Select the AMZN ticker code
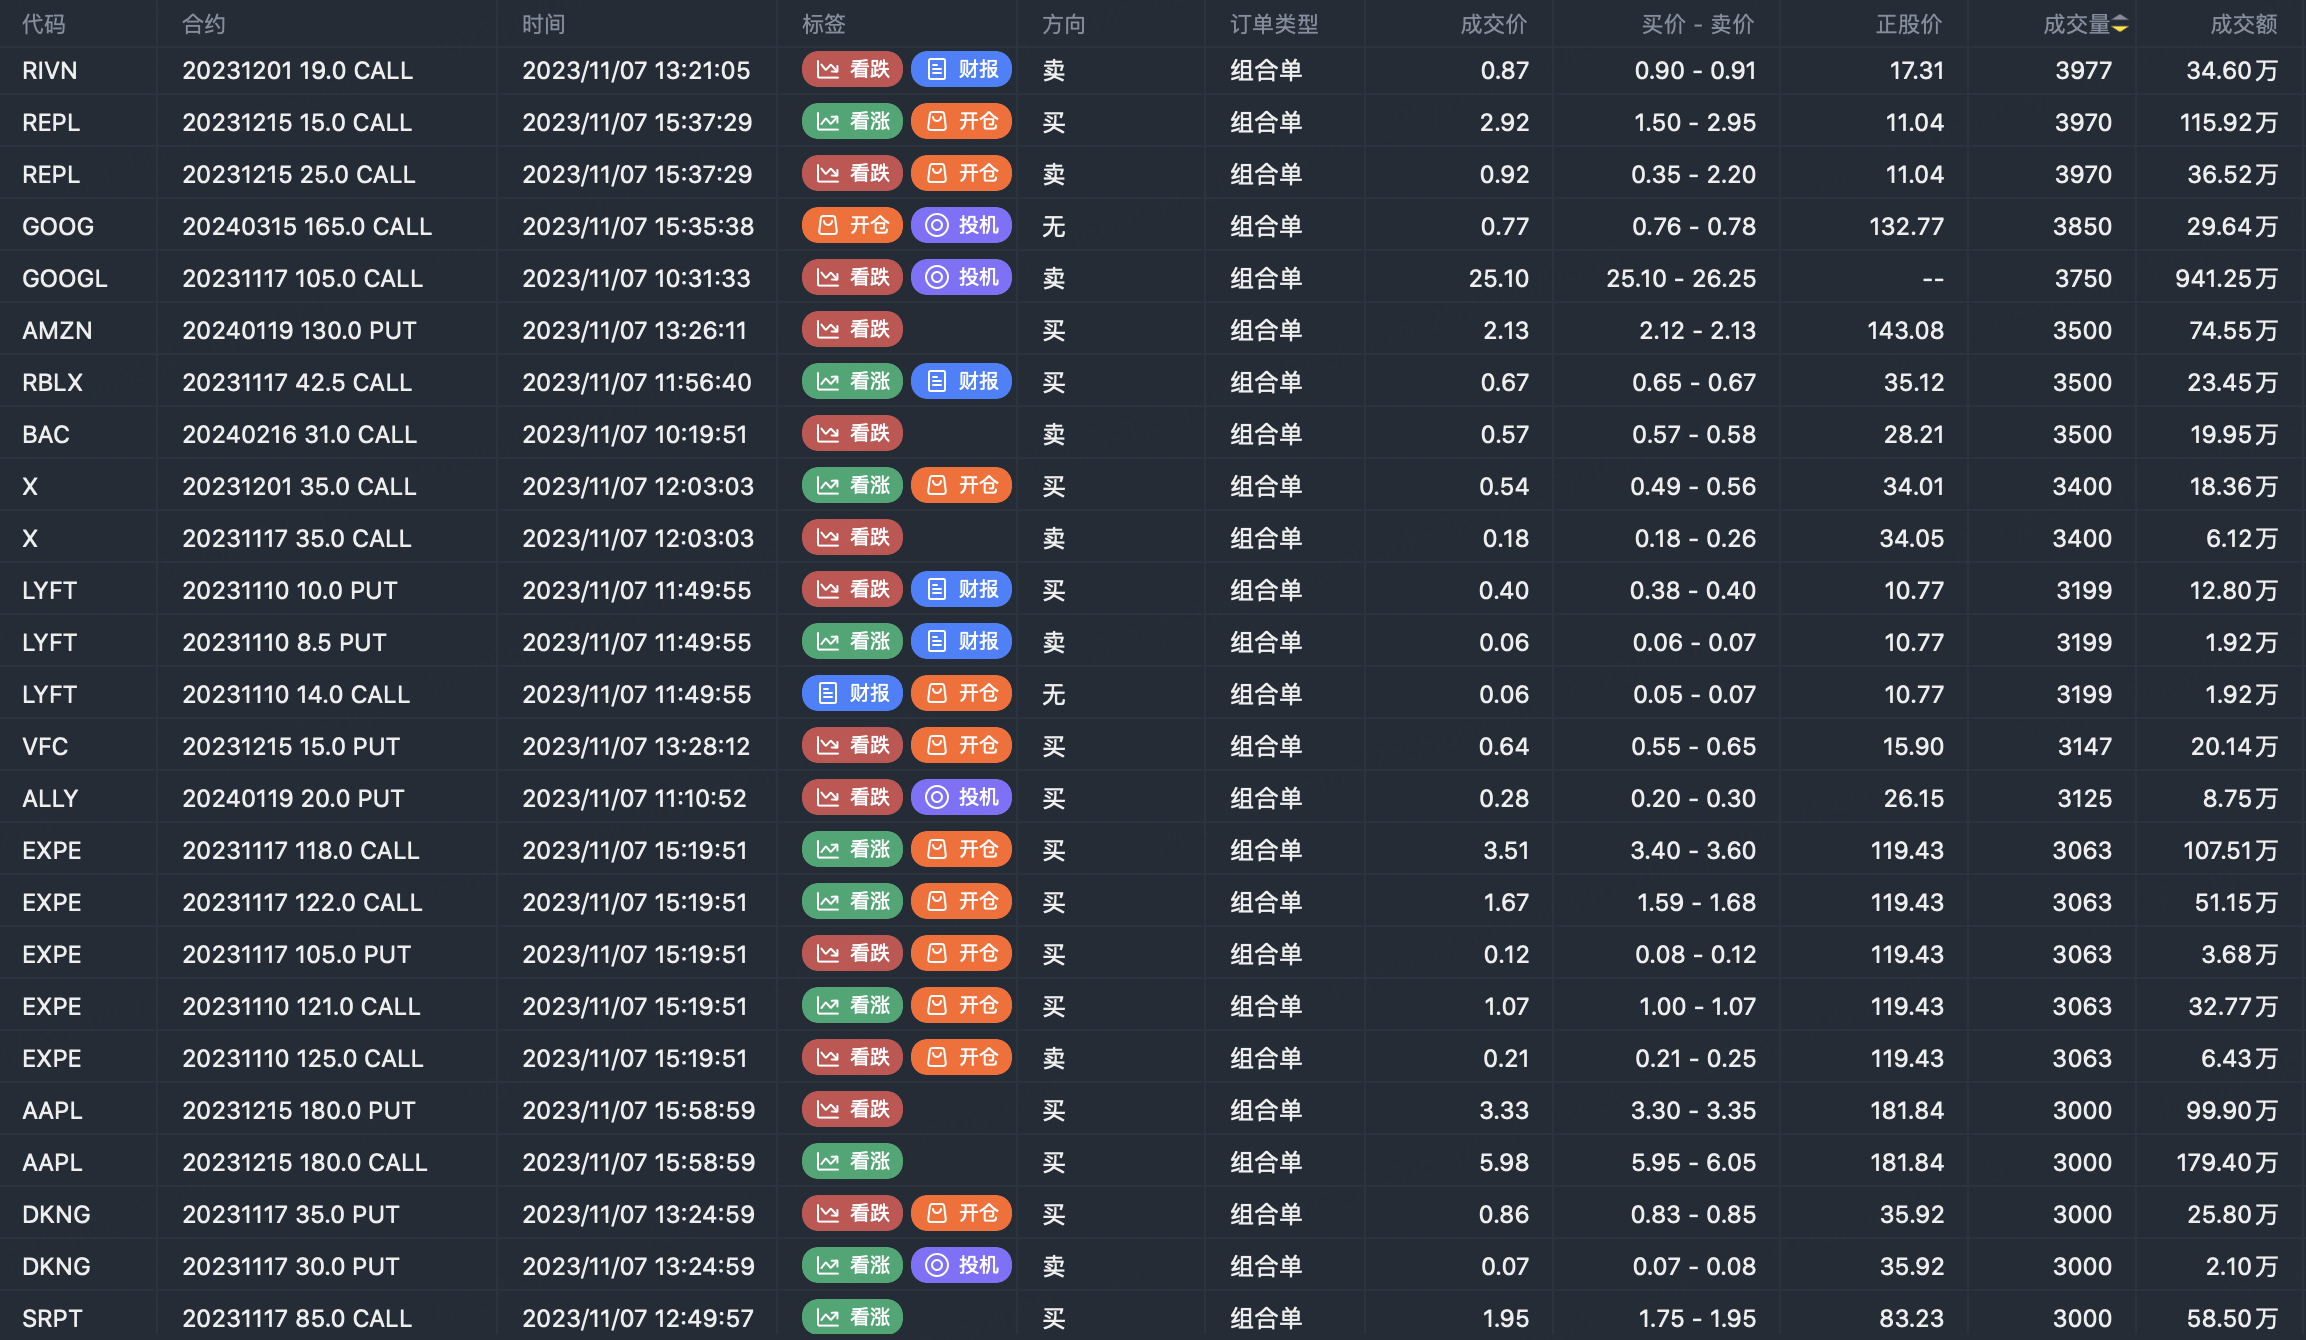This screenshot has width=2306, height=1340. 57,331
